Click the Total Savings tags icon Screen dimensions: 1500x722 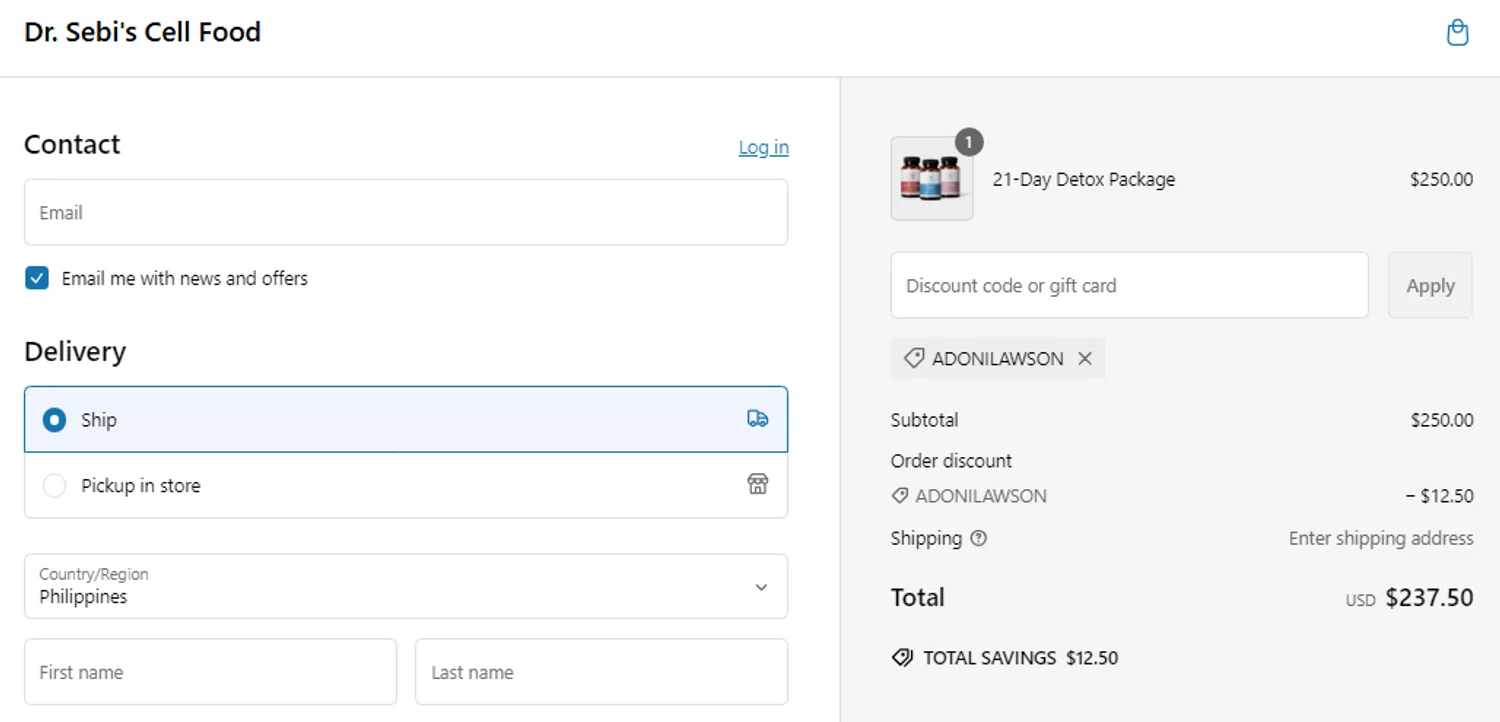tap(902, 658)
